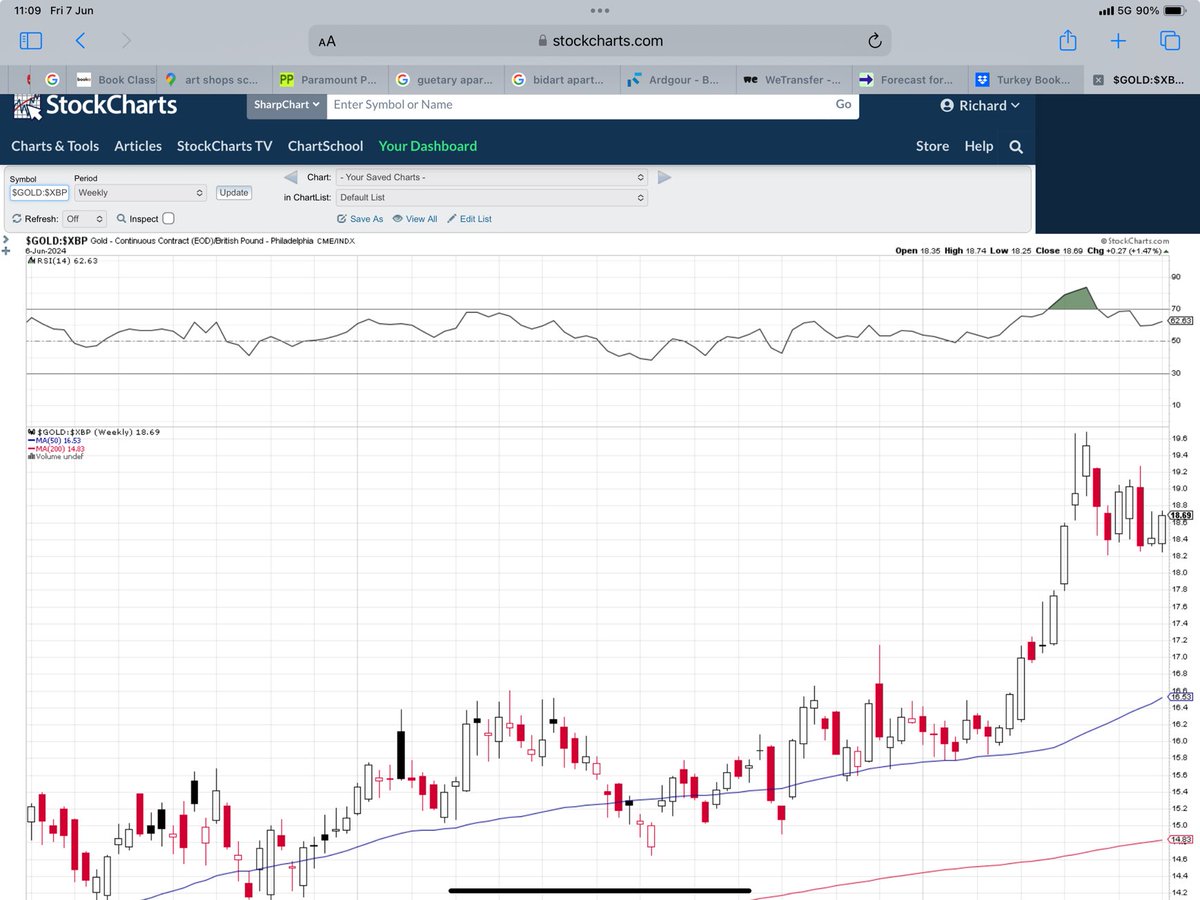
Task: Open the Help page
Action: [979, 146]
